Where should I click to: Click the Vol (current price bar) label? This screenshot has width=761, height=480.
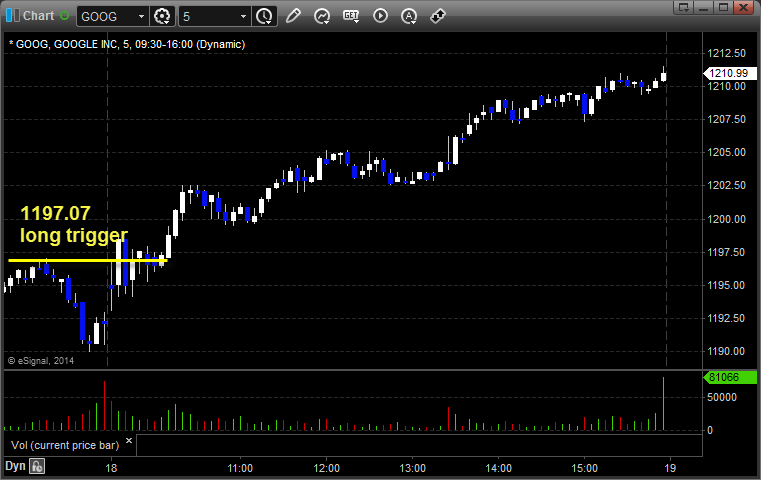pos(65,445)
